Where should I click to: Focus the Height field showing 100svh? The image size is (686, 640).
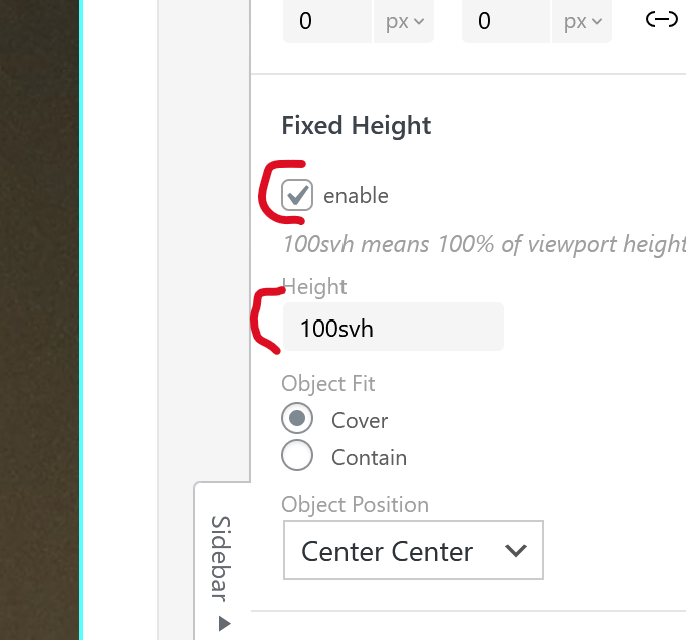392,327
